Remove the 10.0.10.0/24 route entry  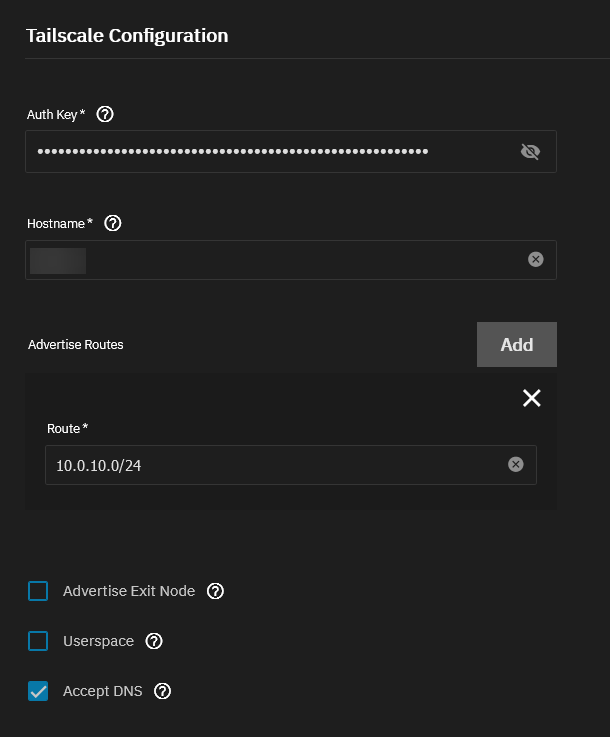[532, 398]
